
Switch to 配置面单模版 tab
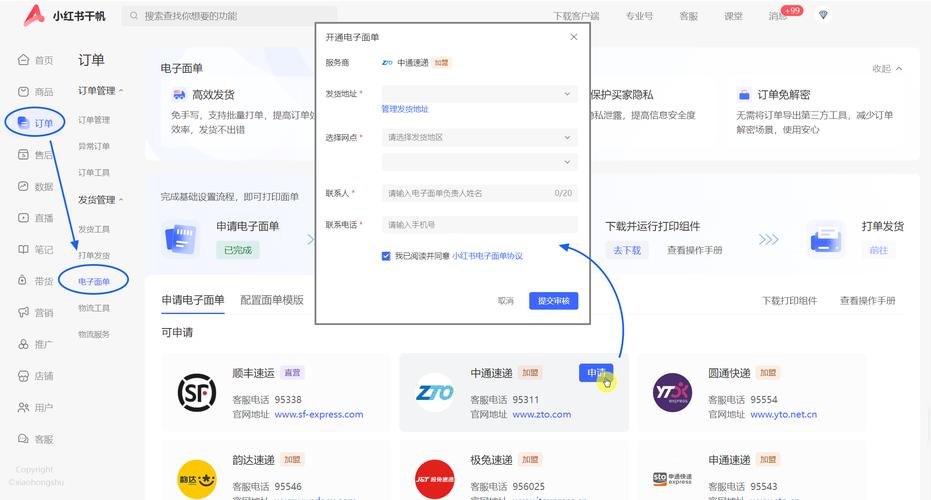coord(272,300)
